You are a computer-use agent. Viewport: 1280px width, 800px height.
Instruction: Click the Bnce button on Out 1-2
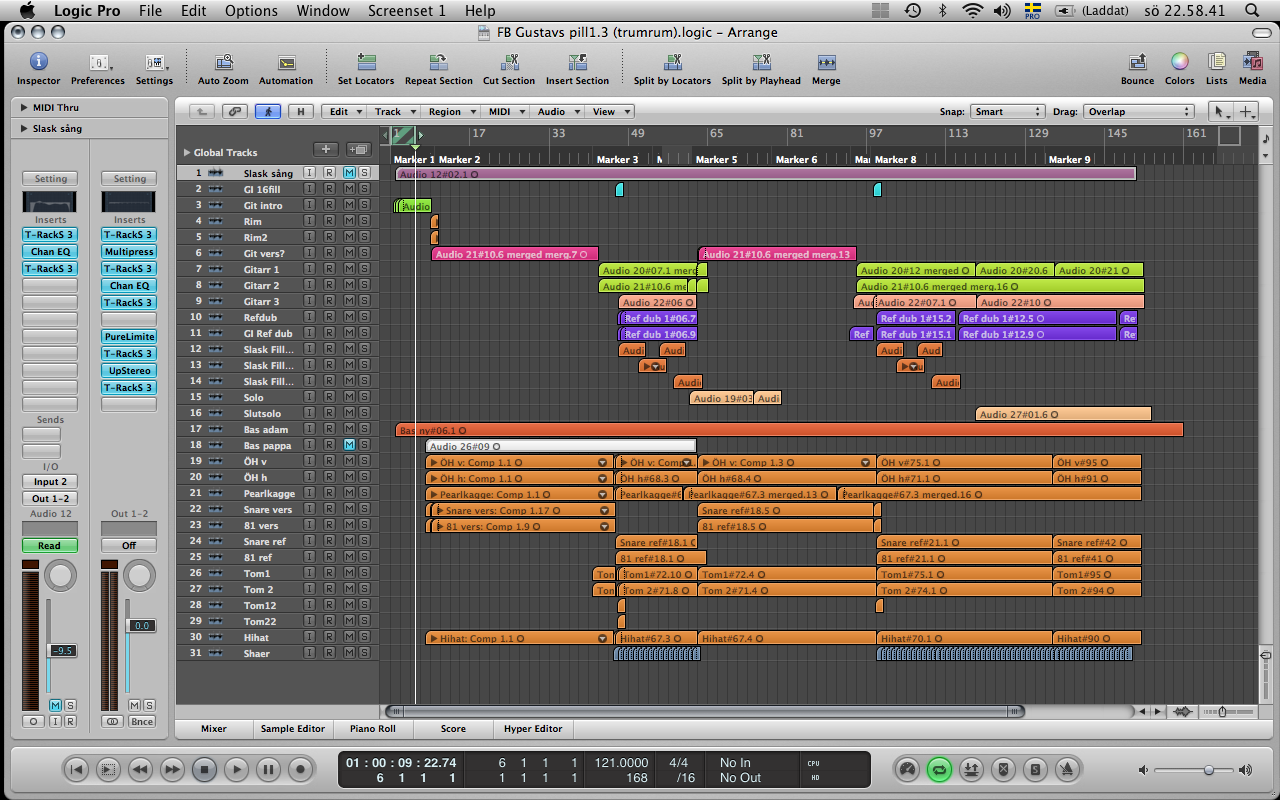coord(141,721)
